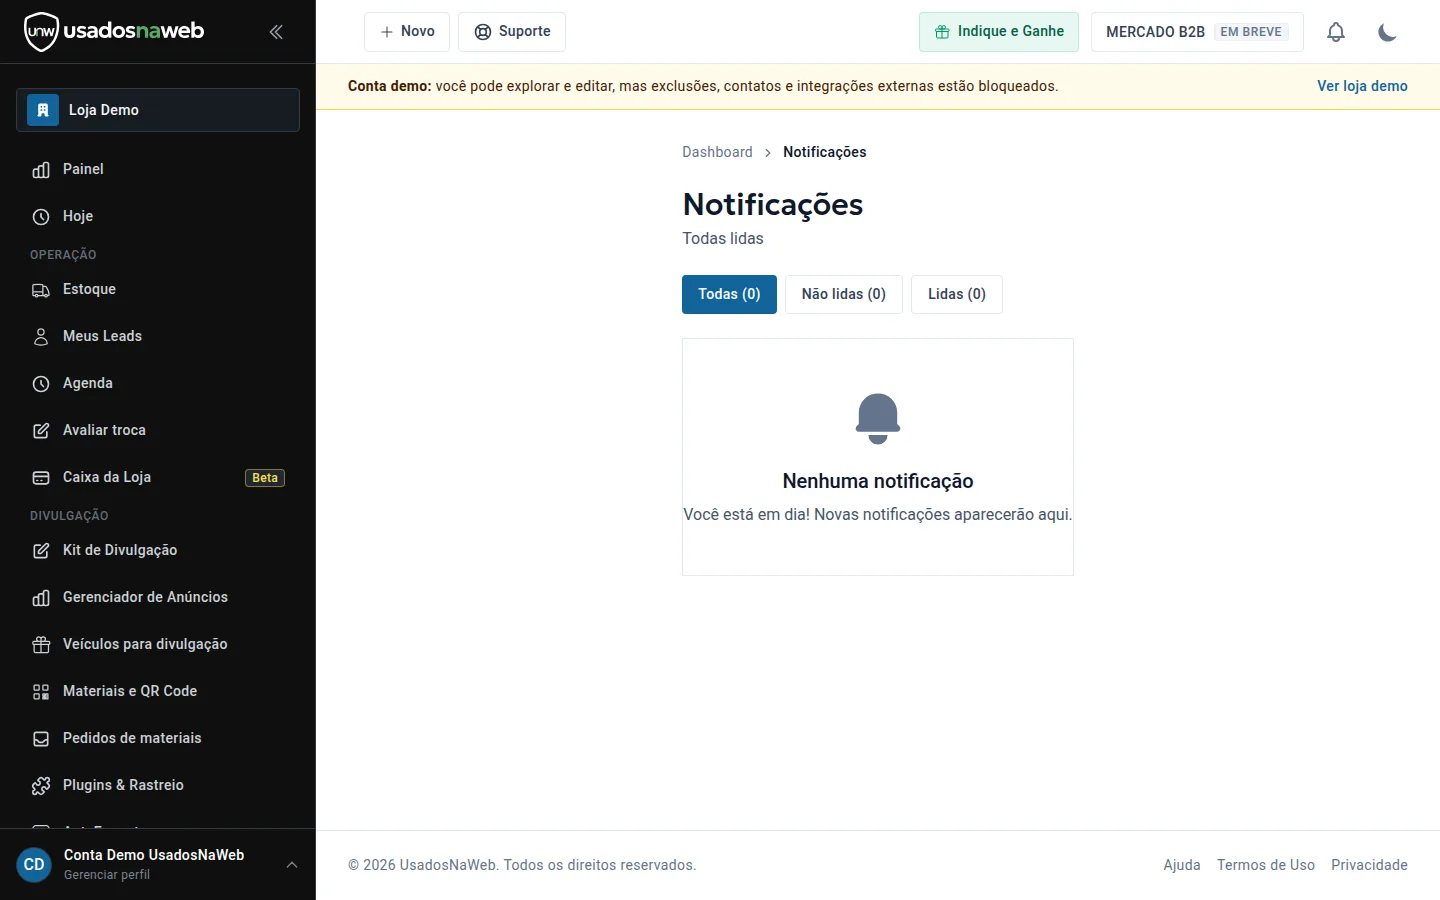Open Meus Leads person icon
The height and width of the screenshot is (900, 1440).
click(41, 337)
